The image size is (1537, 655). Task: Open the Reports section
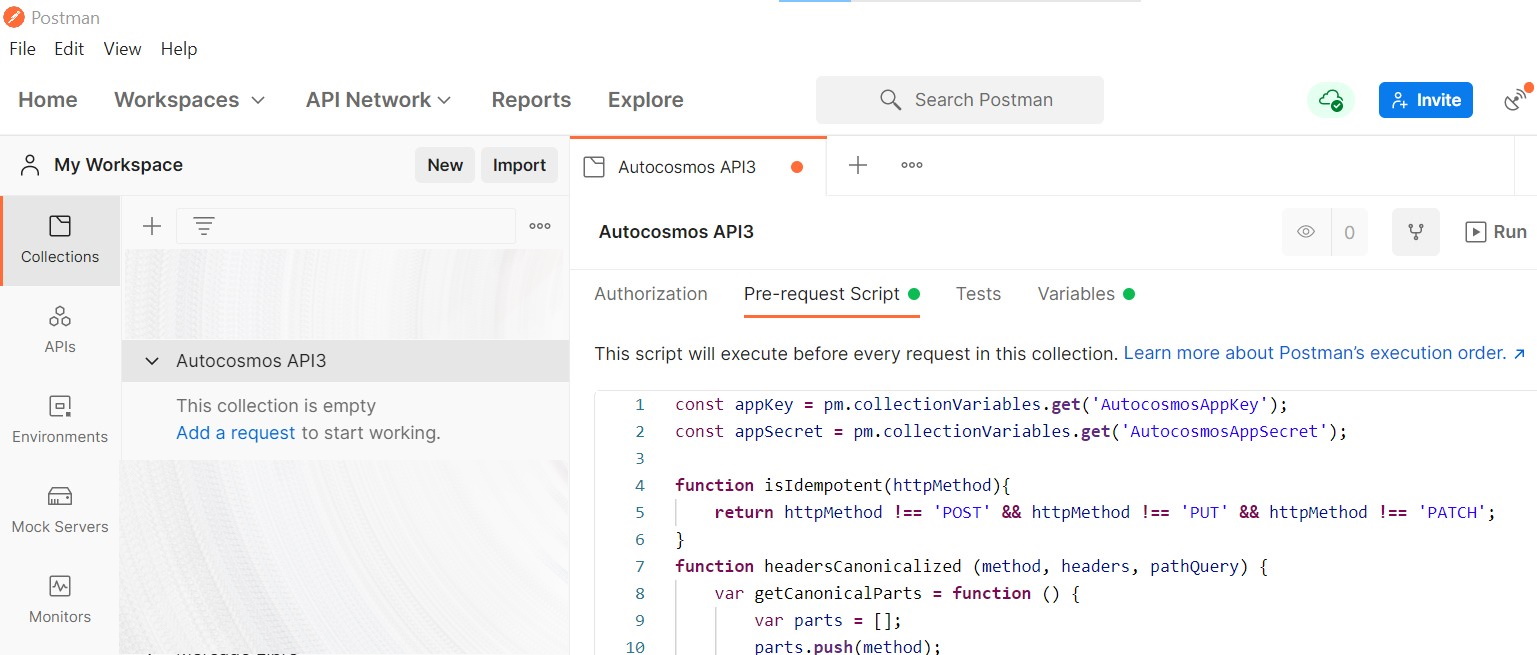click(x=531, y=100)
